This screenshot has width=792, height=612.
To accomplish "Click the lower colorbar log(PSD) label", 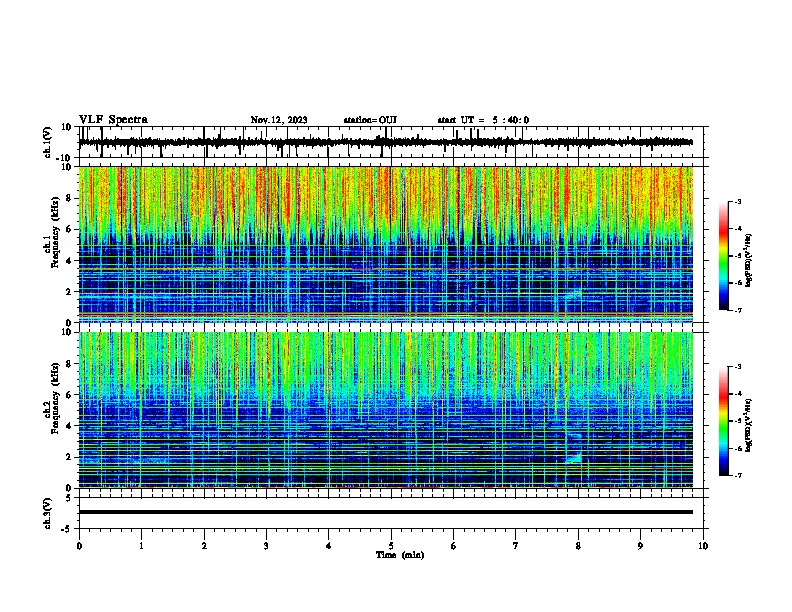I will [x=749, y=425].
